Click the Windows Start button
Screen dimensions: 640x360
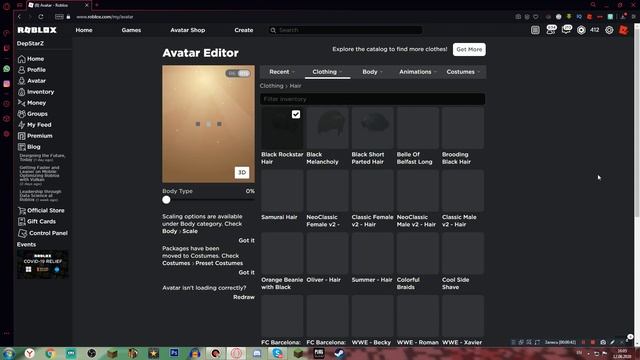[9, 353]
